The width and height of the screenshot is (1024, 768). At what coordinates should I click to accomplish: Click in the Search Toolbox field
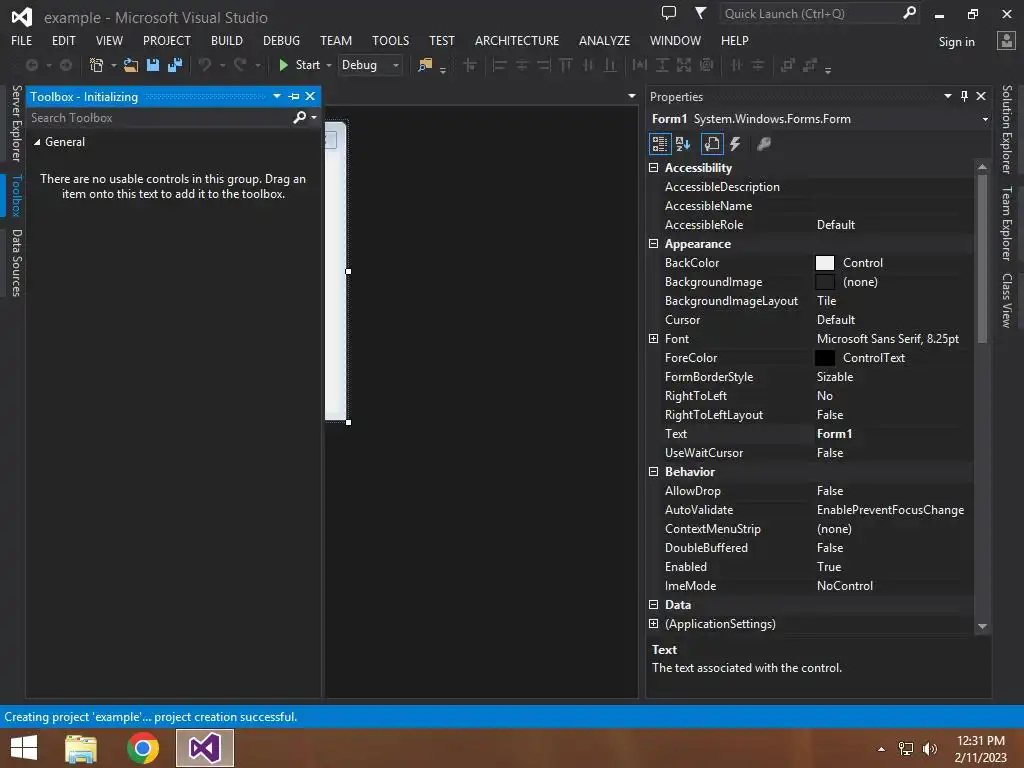160,118
